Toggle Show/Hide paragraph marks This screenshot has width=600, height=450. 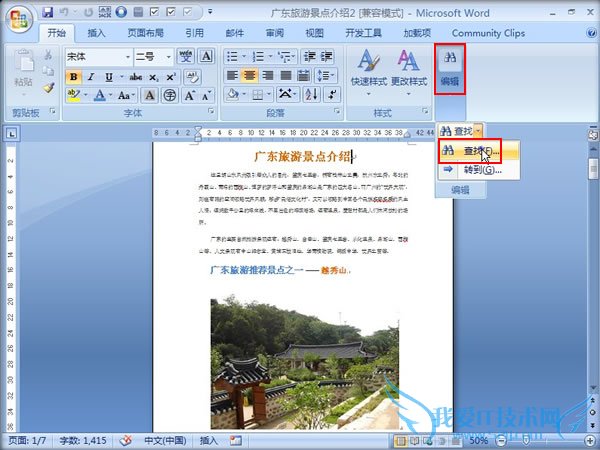pos(332,94)
